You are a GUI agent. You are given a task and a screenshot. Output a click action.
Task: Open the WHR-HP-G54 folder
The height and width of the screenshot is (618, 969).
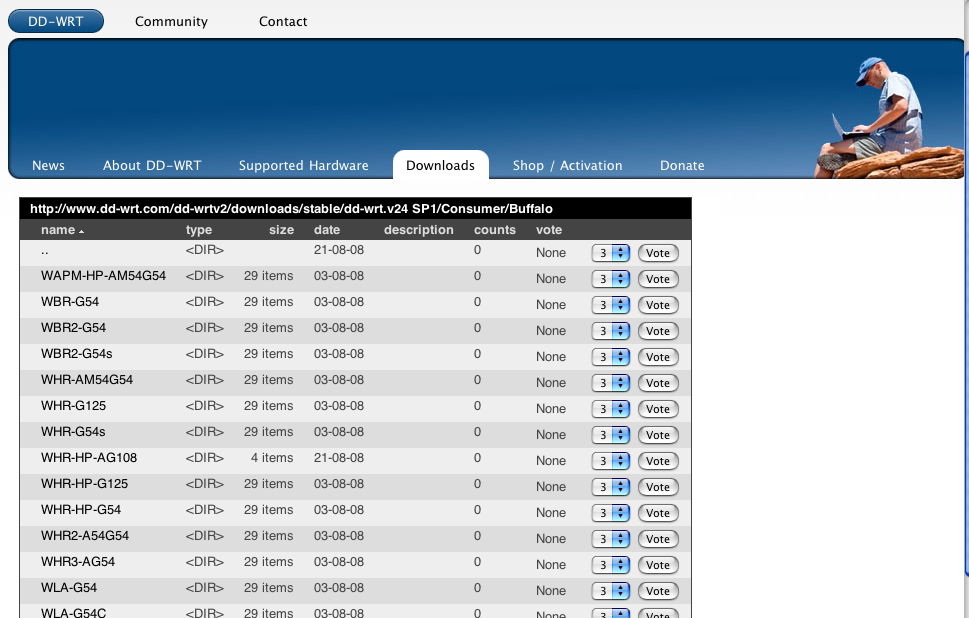coord(81,510)
